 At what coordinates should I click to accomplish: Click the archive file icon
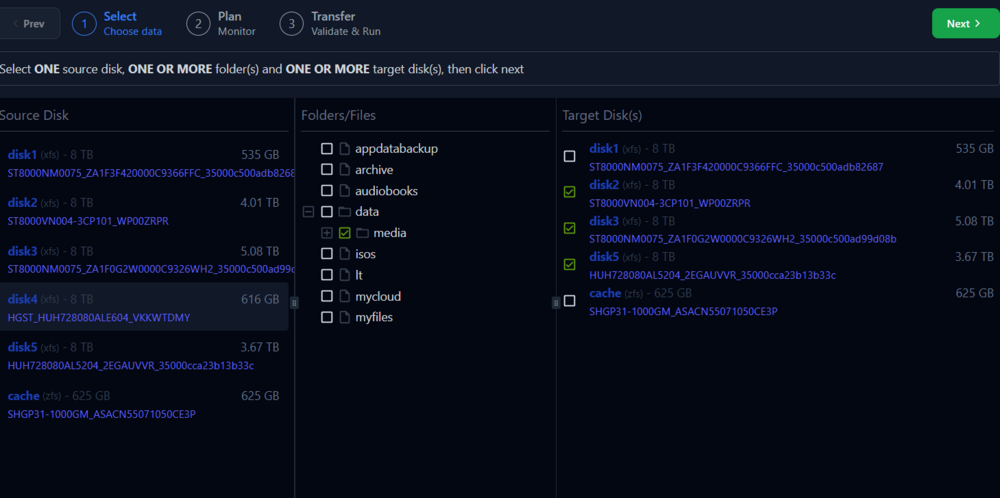click(344, 170)
